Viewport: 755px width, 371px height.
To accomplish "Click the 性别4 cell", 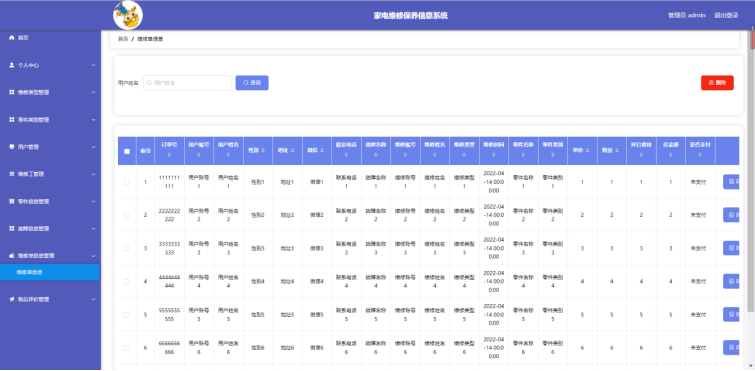I will [258, 281].
